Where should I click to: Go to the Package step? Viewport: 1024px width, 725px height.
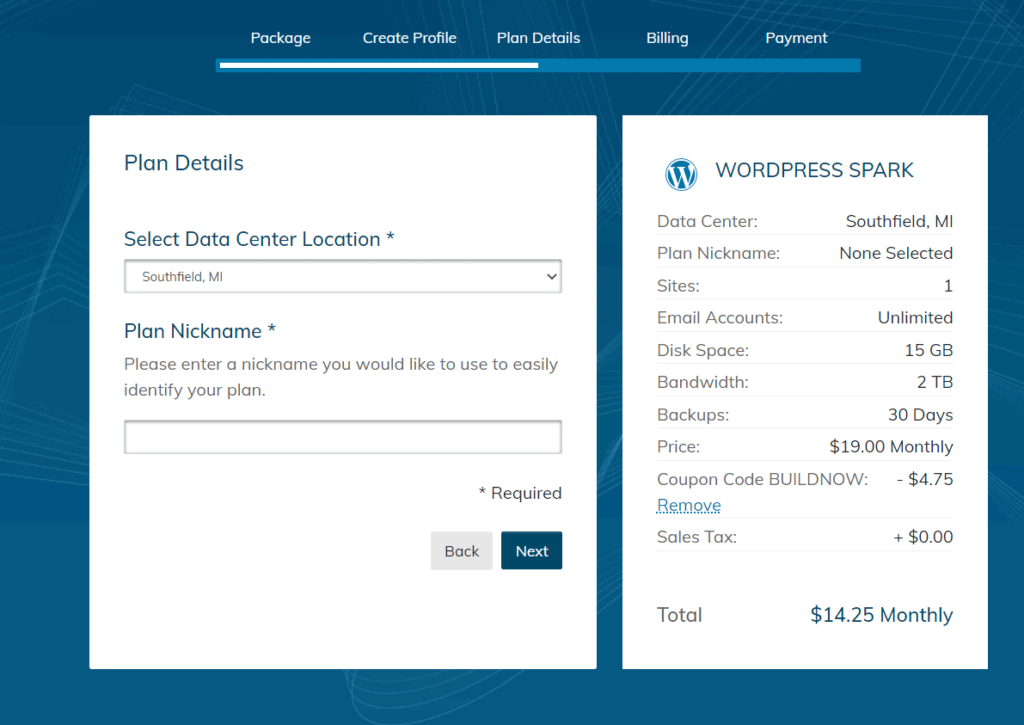coord(281,38)
